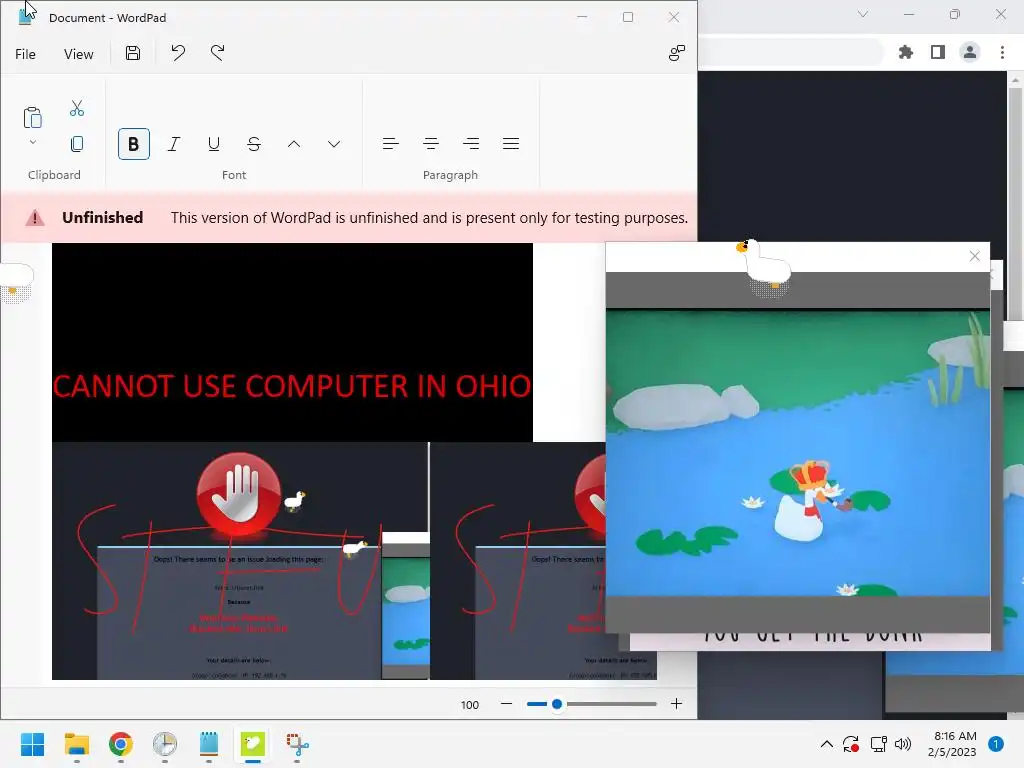Viewport: 1024px width, 768px height.
Task: Increase font size with the up chevron
Action: pyautogui.click(x=294, y=144)
